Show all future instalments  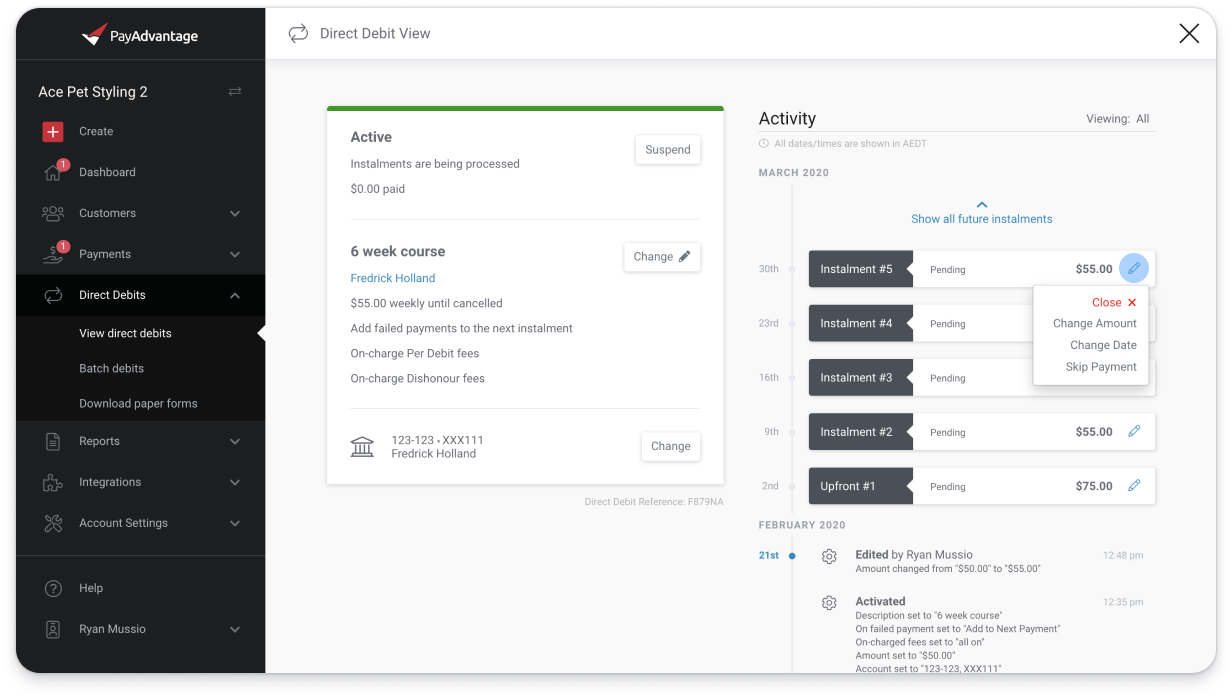[x=981, y=218]
